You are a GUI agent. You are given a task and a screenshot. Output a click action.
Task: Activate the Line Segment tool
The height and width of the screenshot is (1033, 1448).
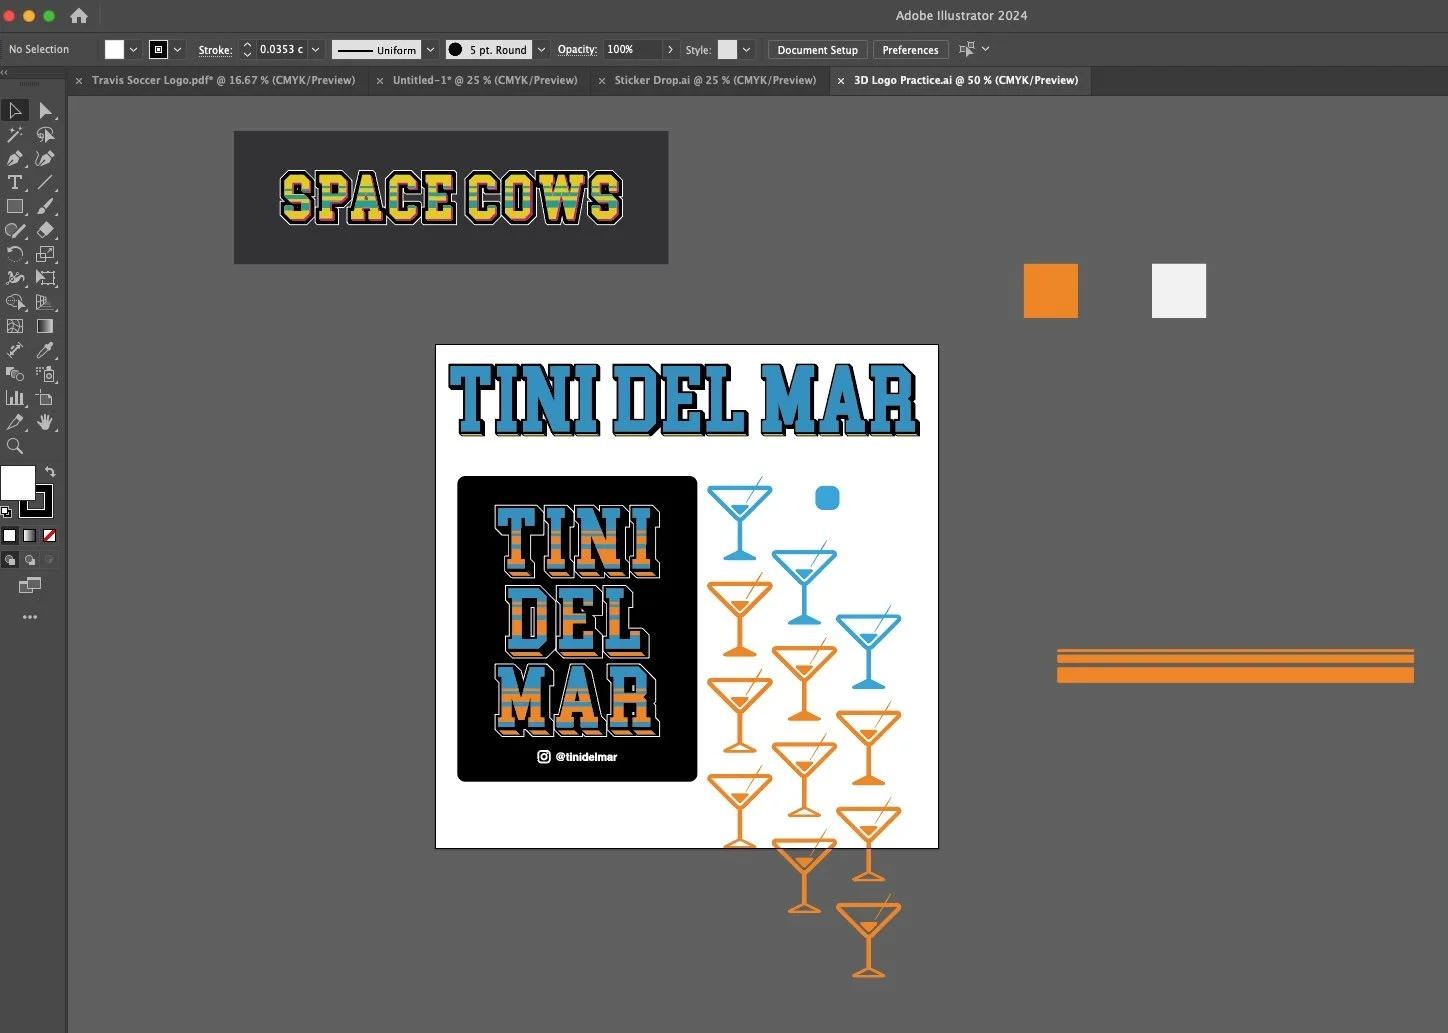(x=45, y=183)
